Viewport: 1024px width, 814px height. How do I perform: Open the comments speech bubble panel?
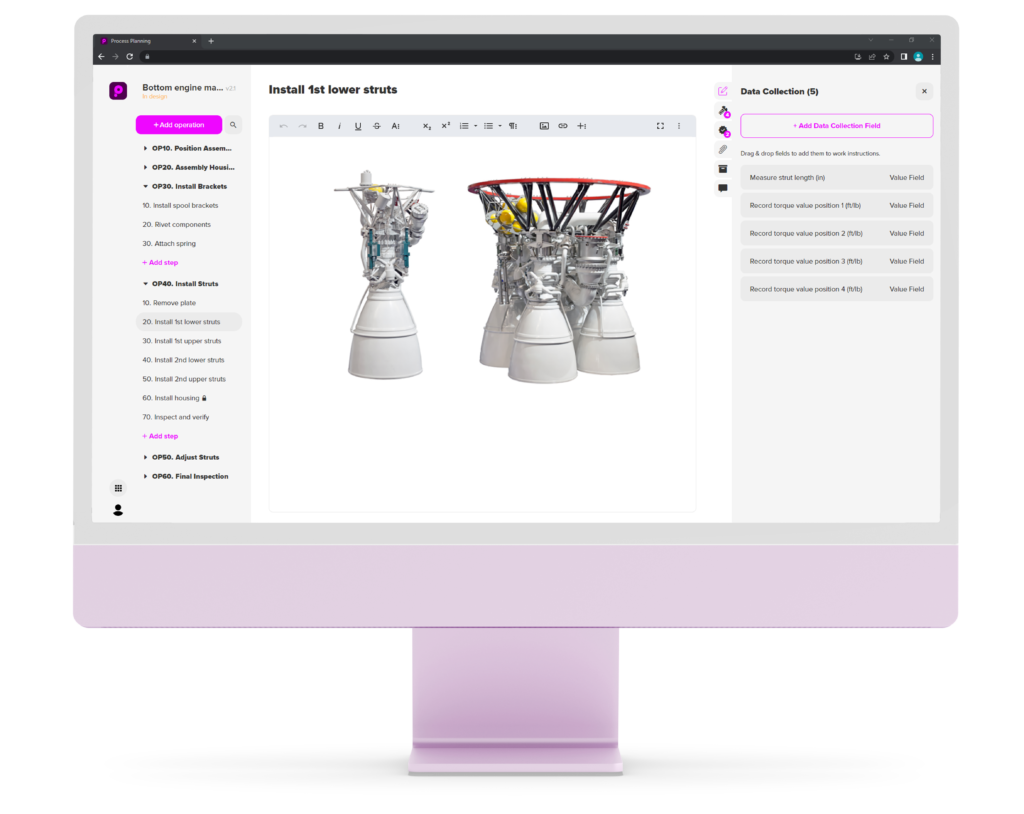coord(722,188)
